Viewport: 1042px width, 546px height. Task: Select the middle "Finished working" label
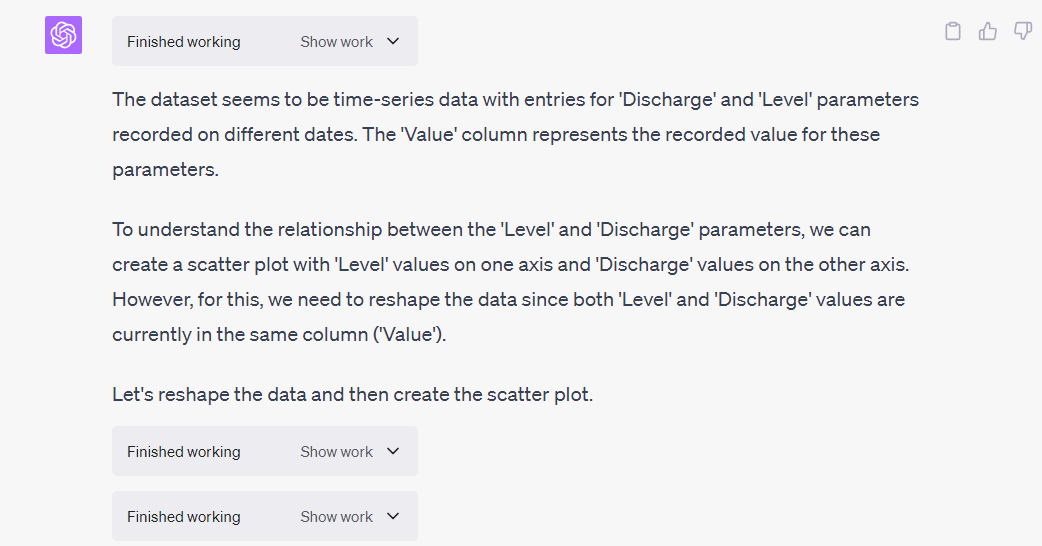[183, 452]
